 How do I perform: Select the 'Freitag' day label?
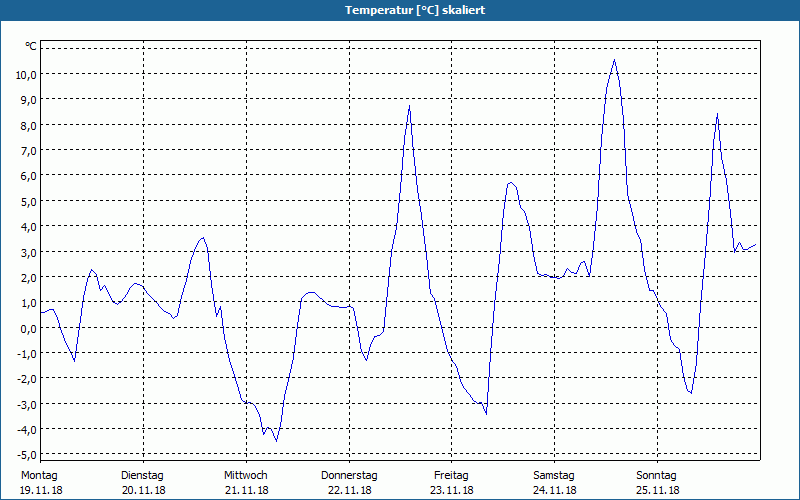[451, 476]
